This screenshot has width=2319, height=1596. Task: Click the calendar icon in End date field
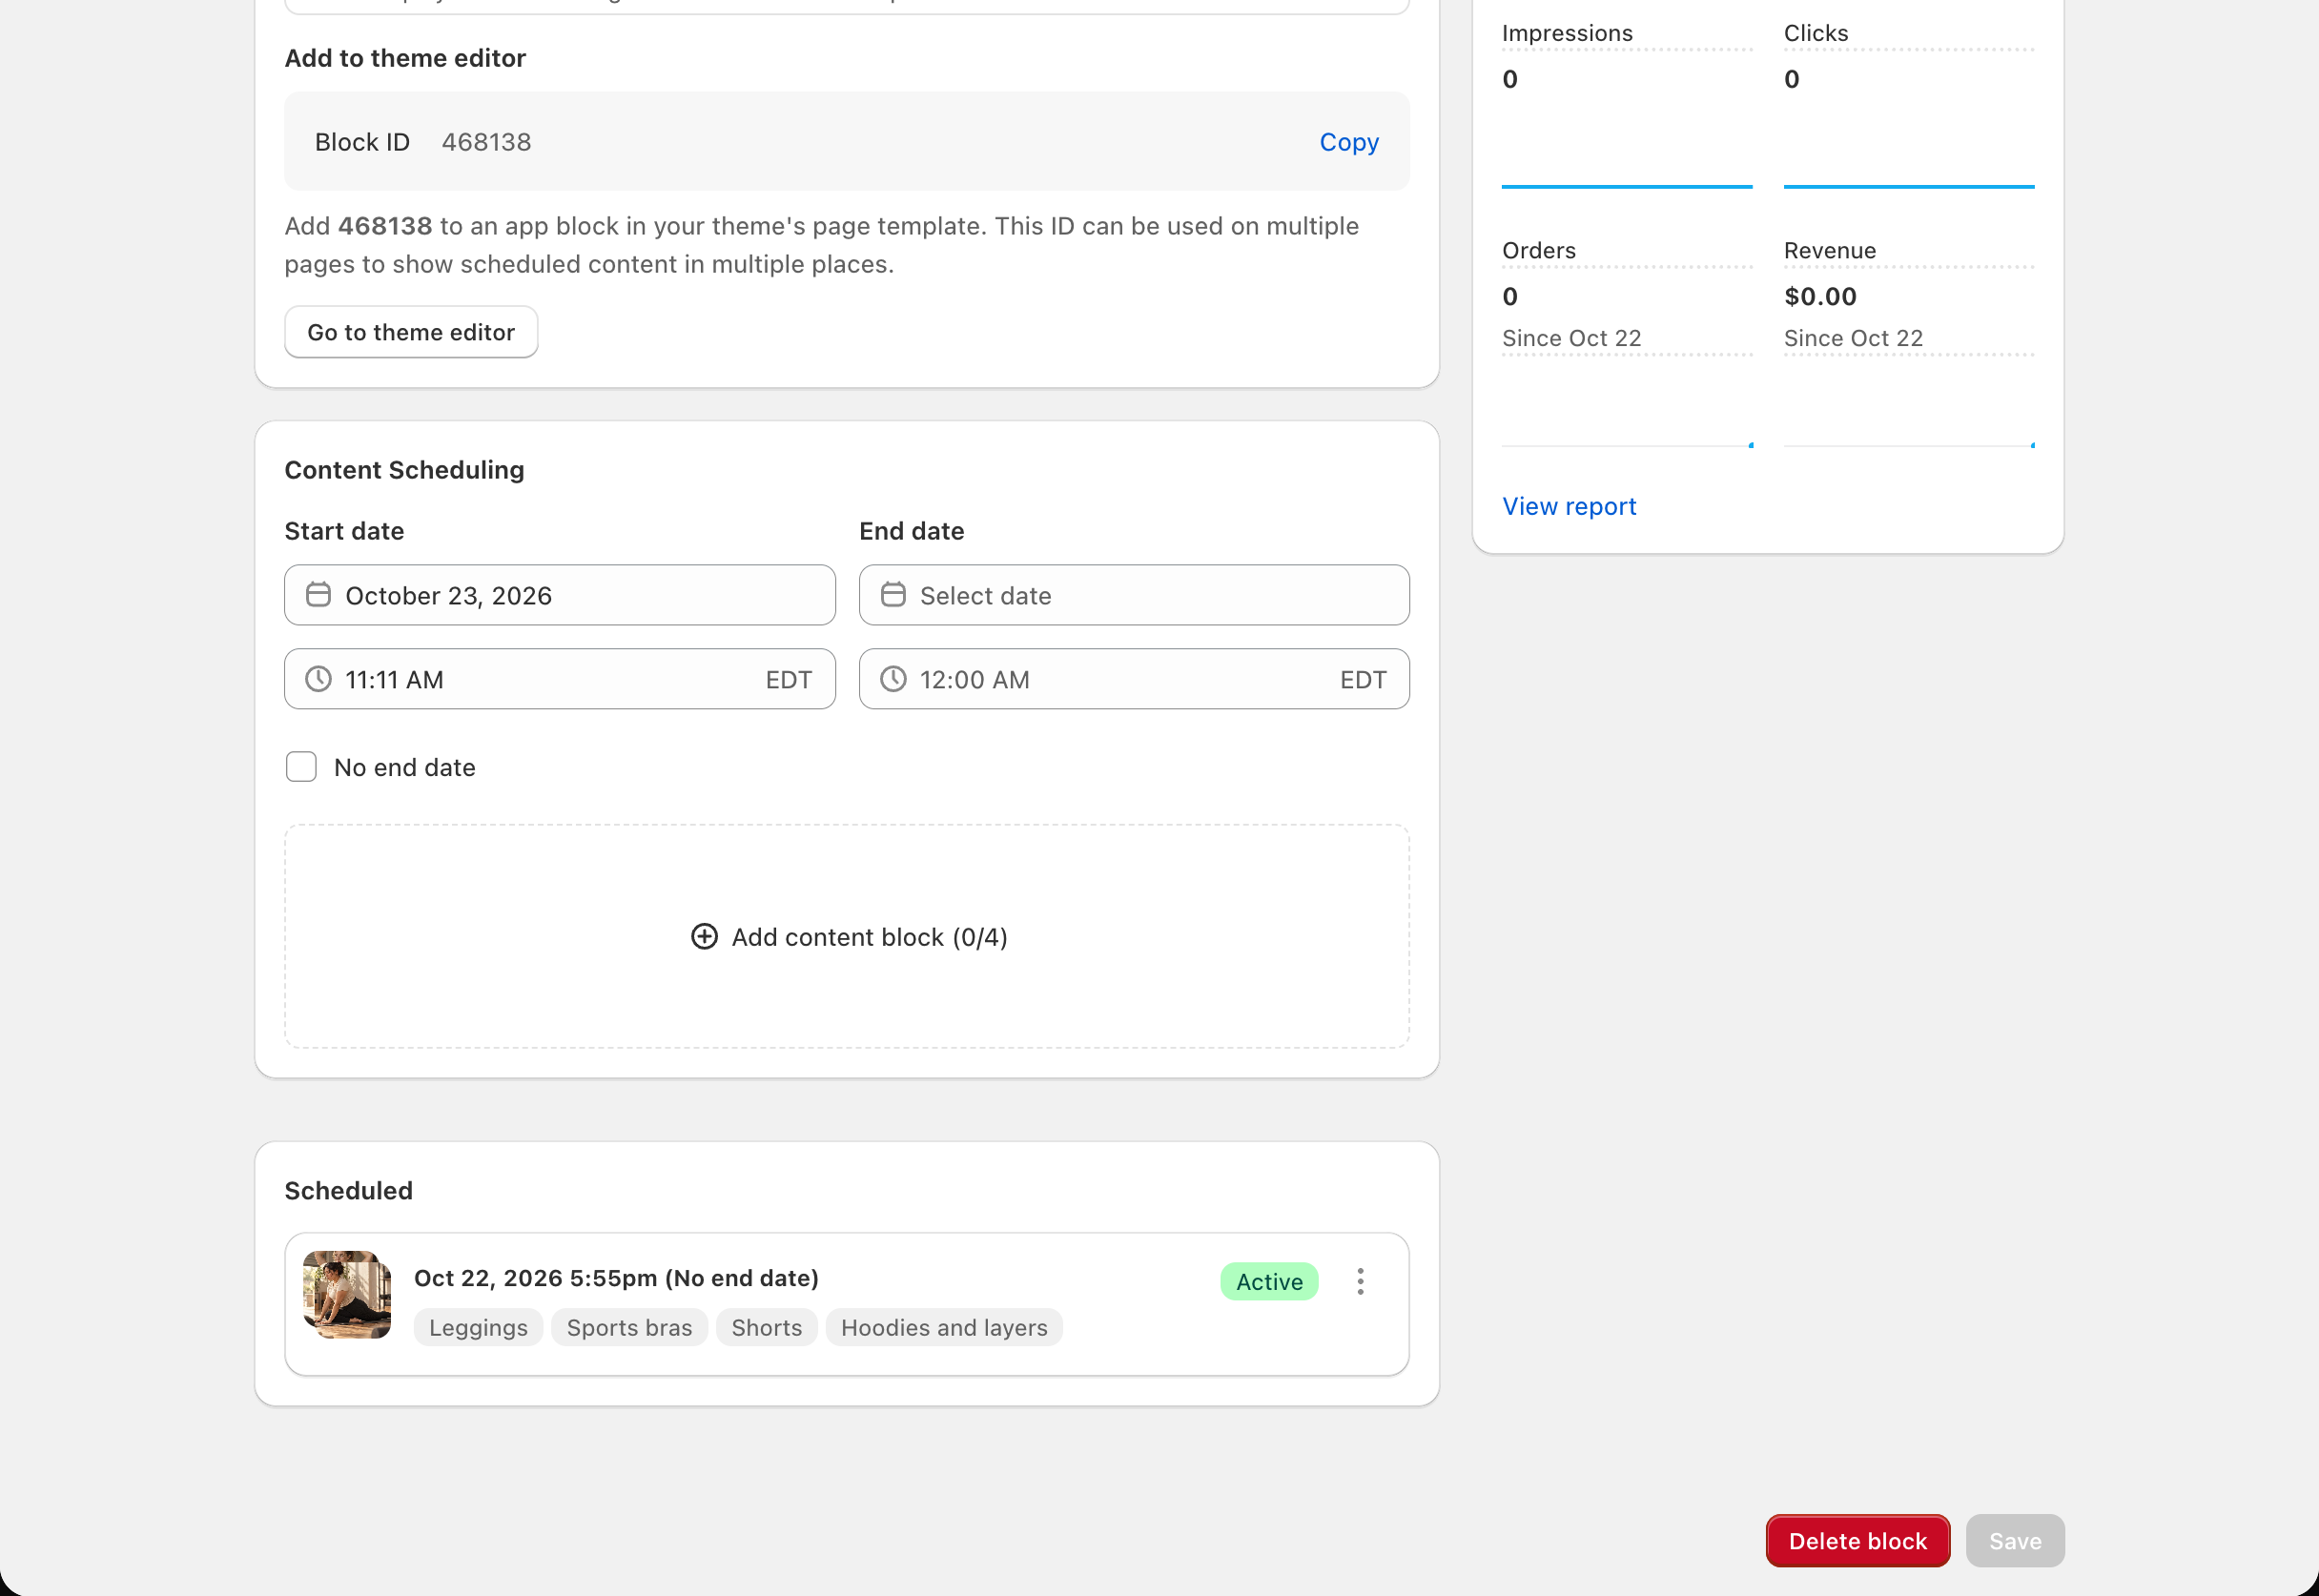(x=893, y=595)
